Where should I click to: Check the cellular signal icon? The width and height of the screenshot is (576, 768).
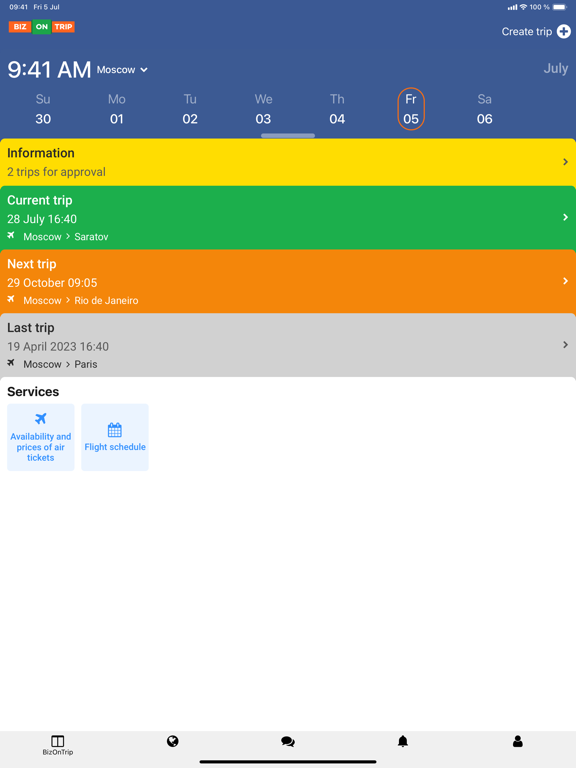click(x=512, y=7)
